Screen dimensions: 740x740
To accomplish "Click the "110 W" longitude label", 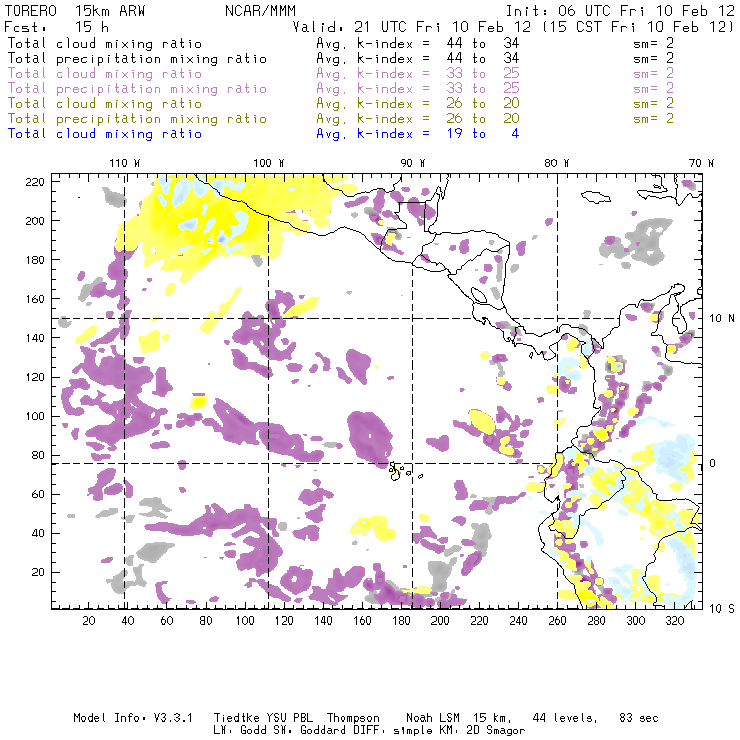I will [x=125, y=163].
